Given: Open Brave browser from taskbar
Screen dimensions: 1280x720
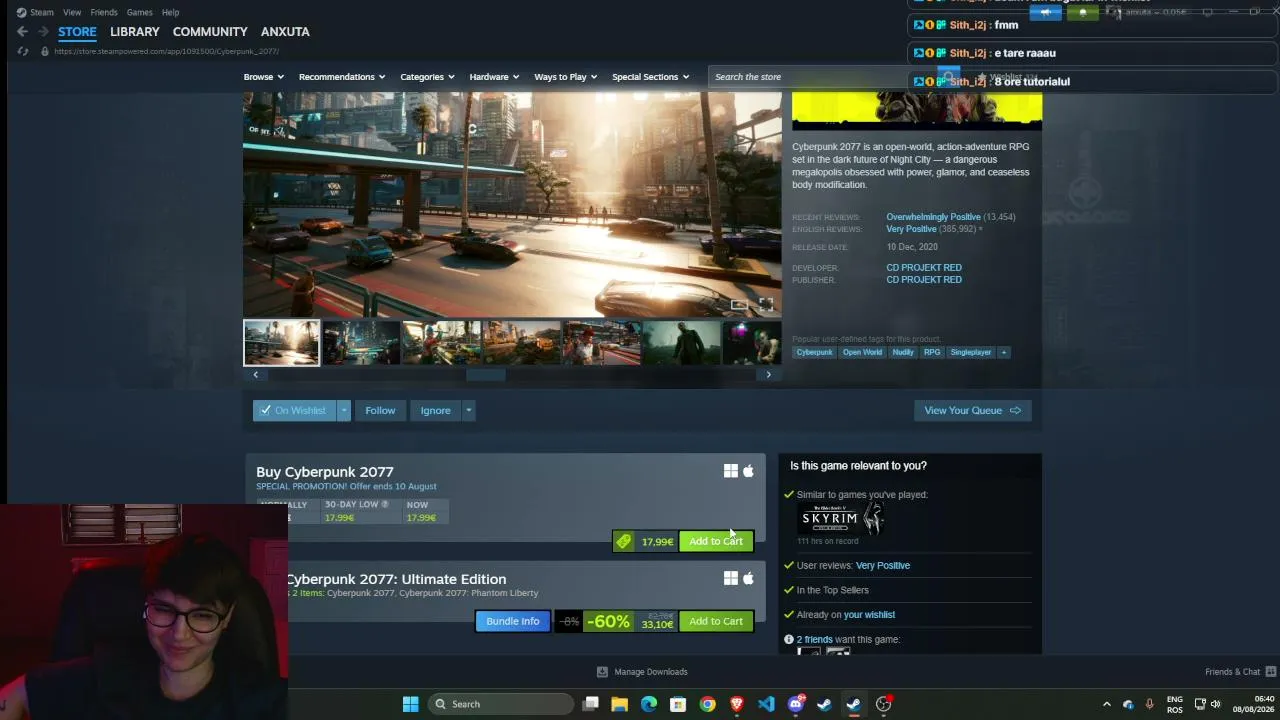Looking at the screenshot, I should pos(737,704).
